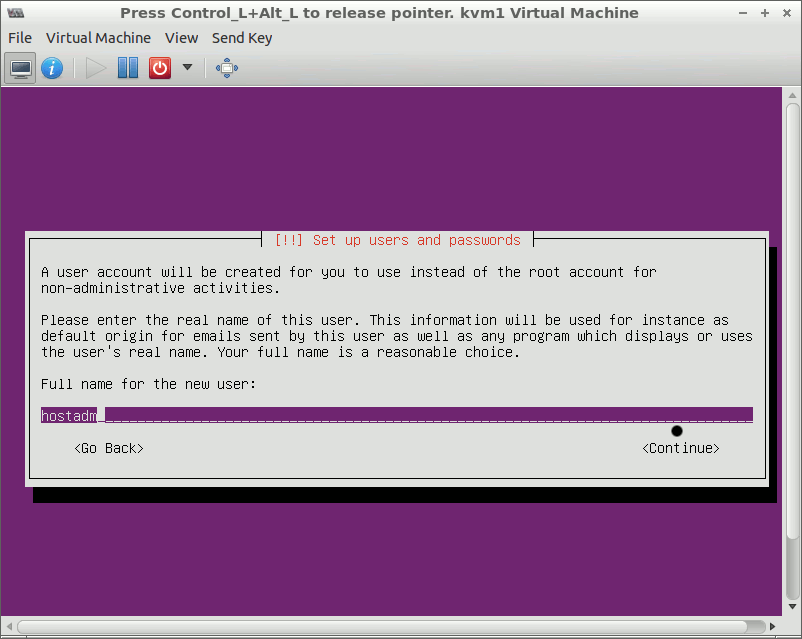Open the View menu
Viewport: 802px width, 639px height.
181,38
